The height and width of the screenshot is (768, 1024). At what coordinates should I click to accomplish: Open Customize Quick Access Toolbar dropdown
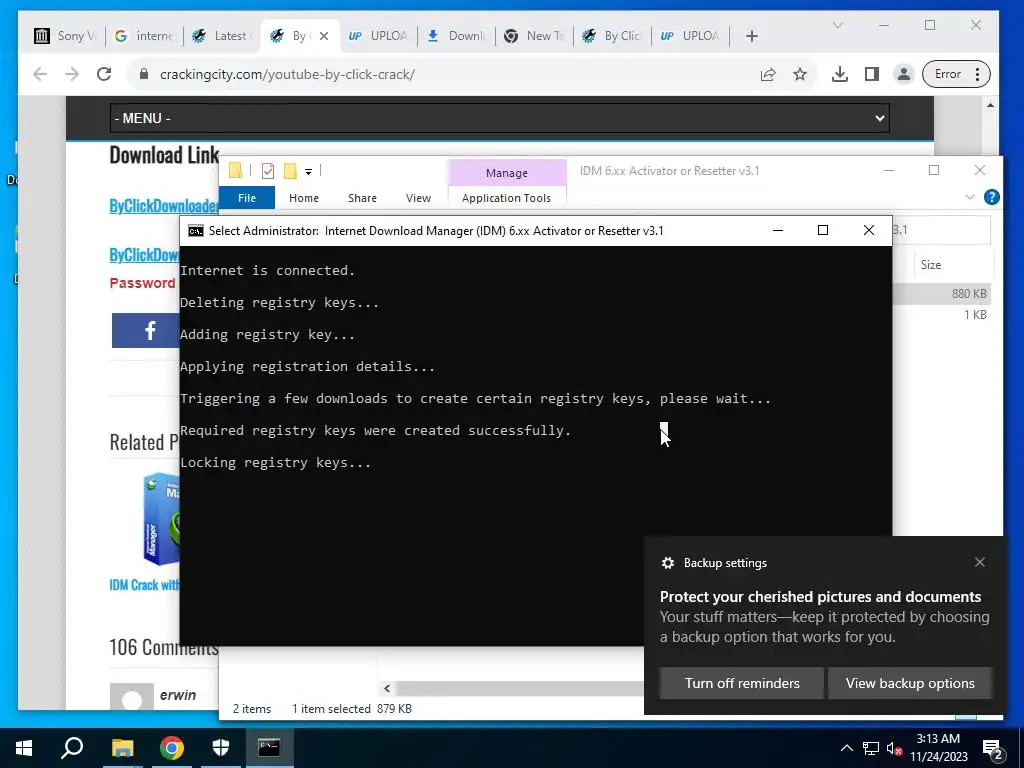coord(308,172)
